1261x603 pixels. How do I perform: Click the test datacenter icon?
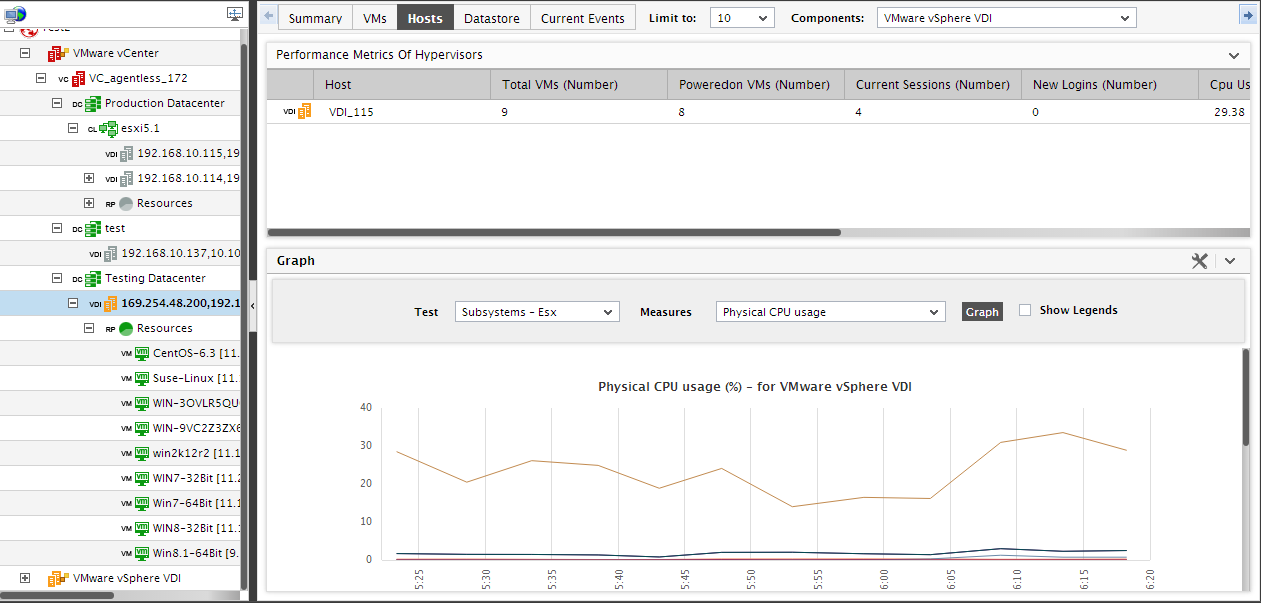(93, 228)
